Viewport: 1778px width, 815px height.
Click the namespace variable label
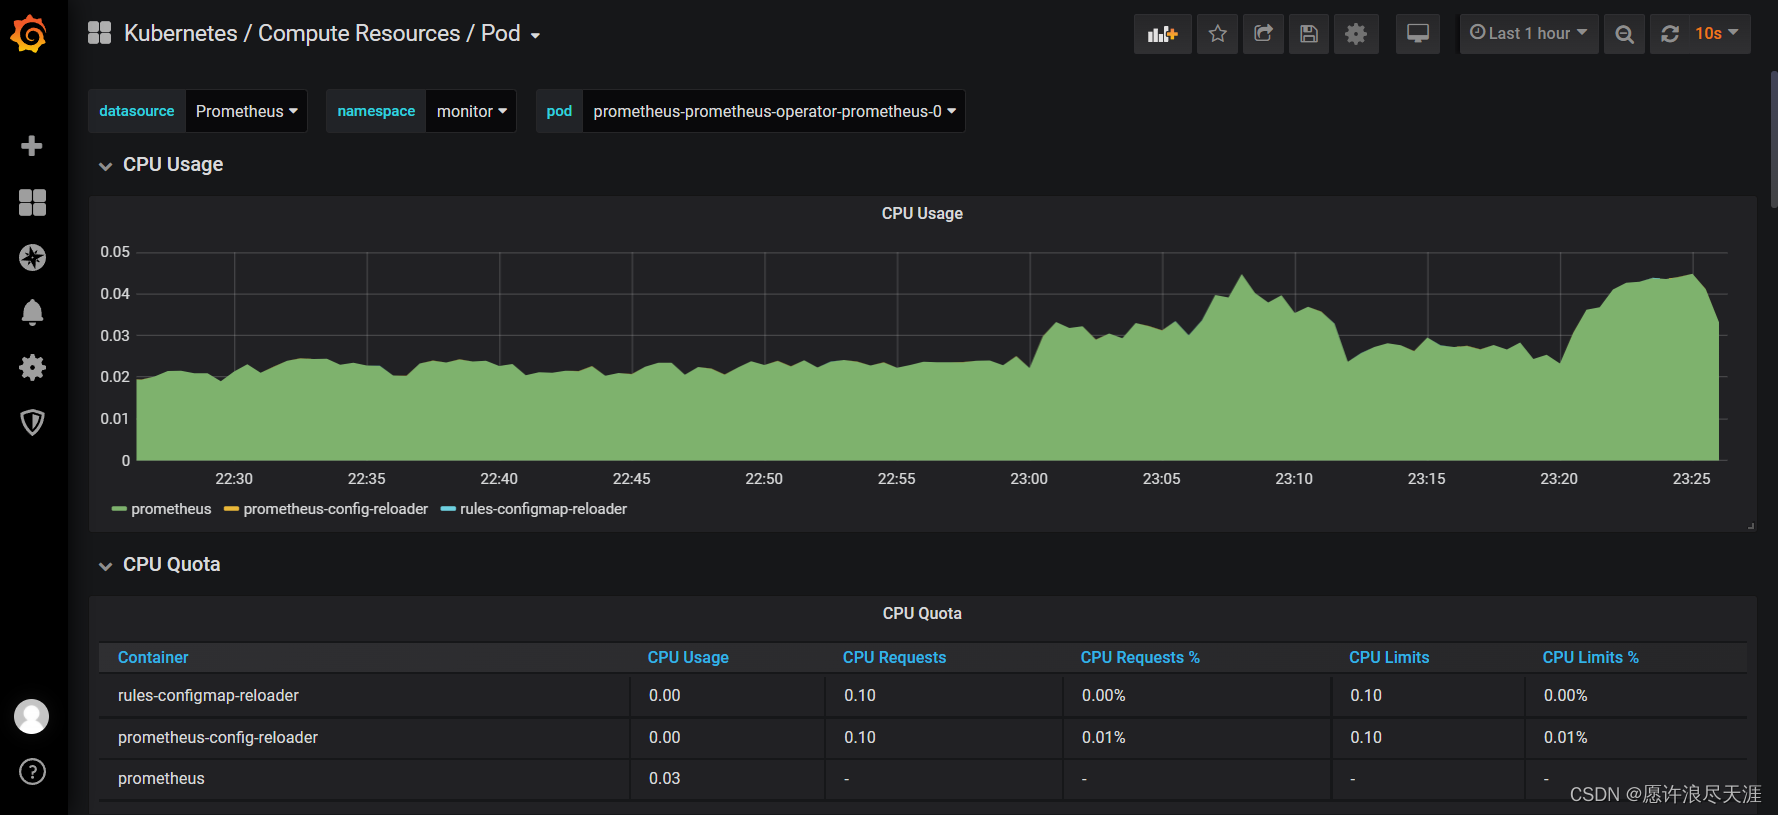tap(376, 111)
